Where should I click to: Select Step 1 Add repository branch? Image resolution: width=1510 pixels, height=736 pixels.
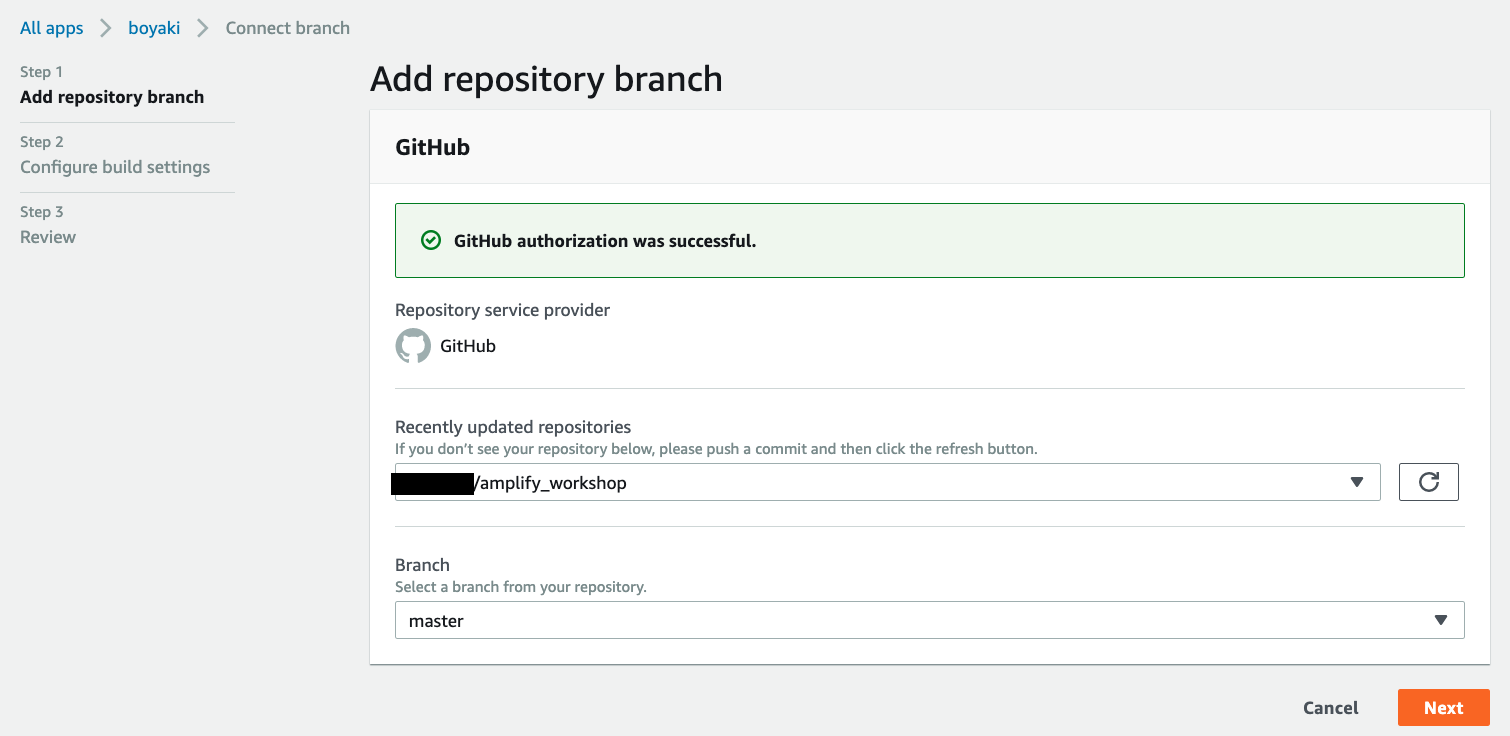point(112,97)
